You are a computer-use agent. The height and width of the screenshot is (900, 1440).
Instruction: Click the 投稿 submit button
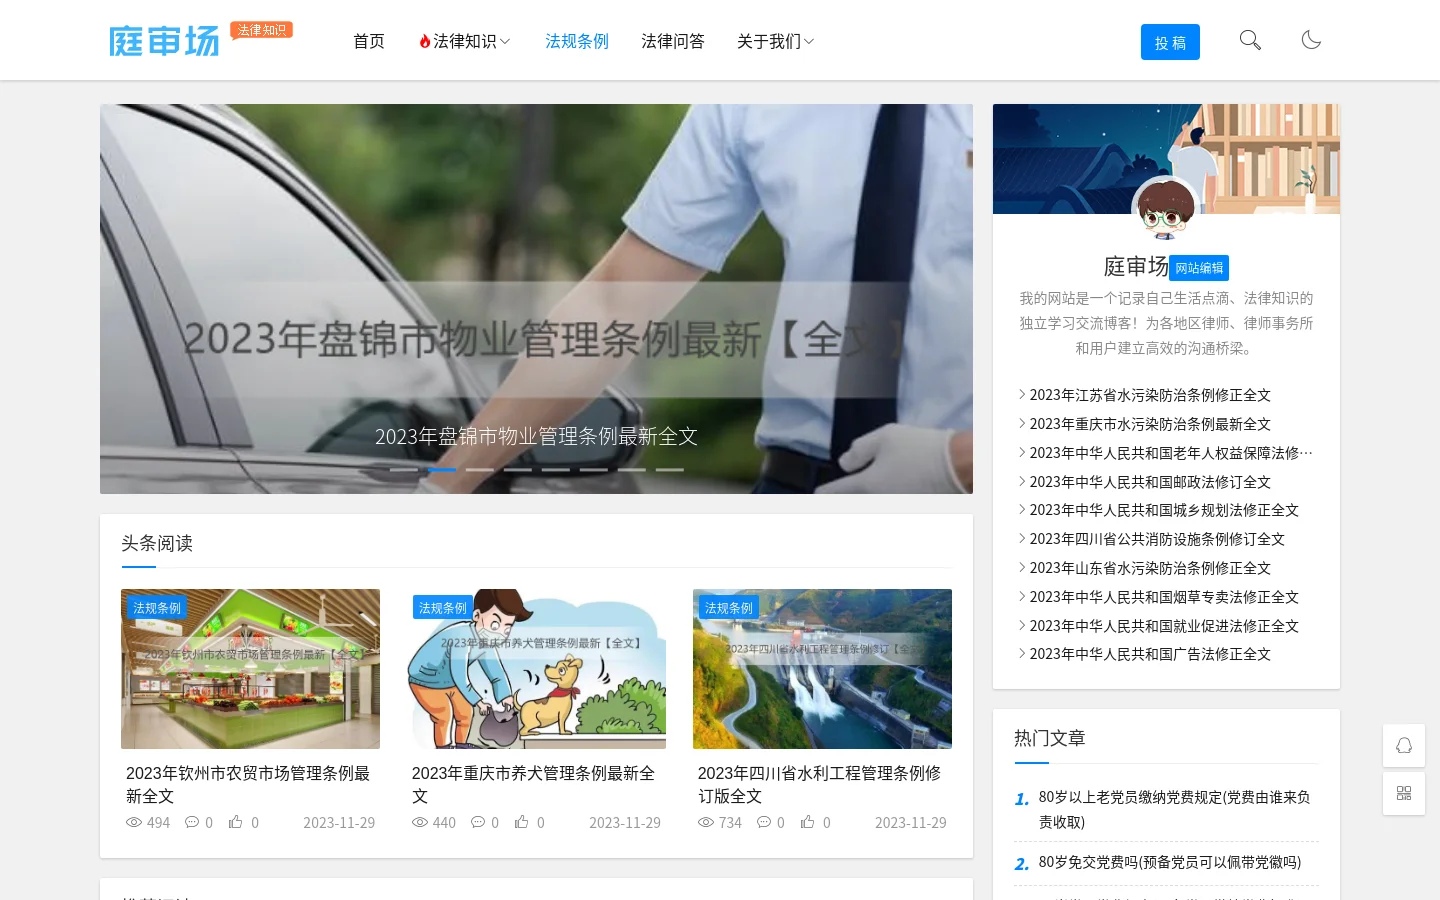point(1170,42)
